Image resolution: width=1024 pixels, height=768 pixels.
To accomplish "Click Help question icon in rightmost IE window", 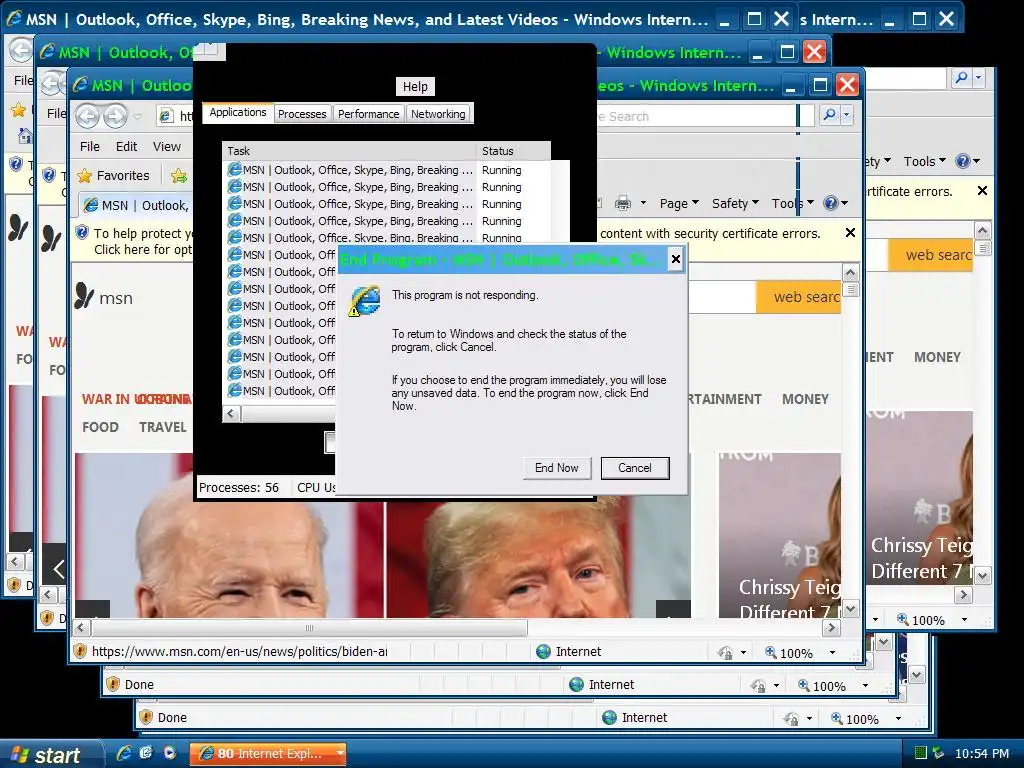I will [x=963, y=161].
